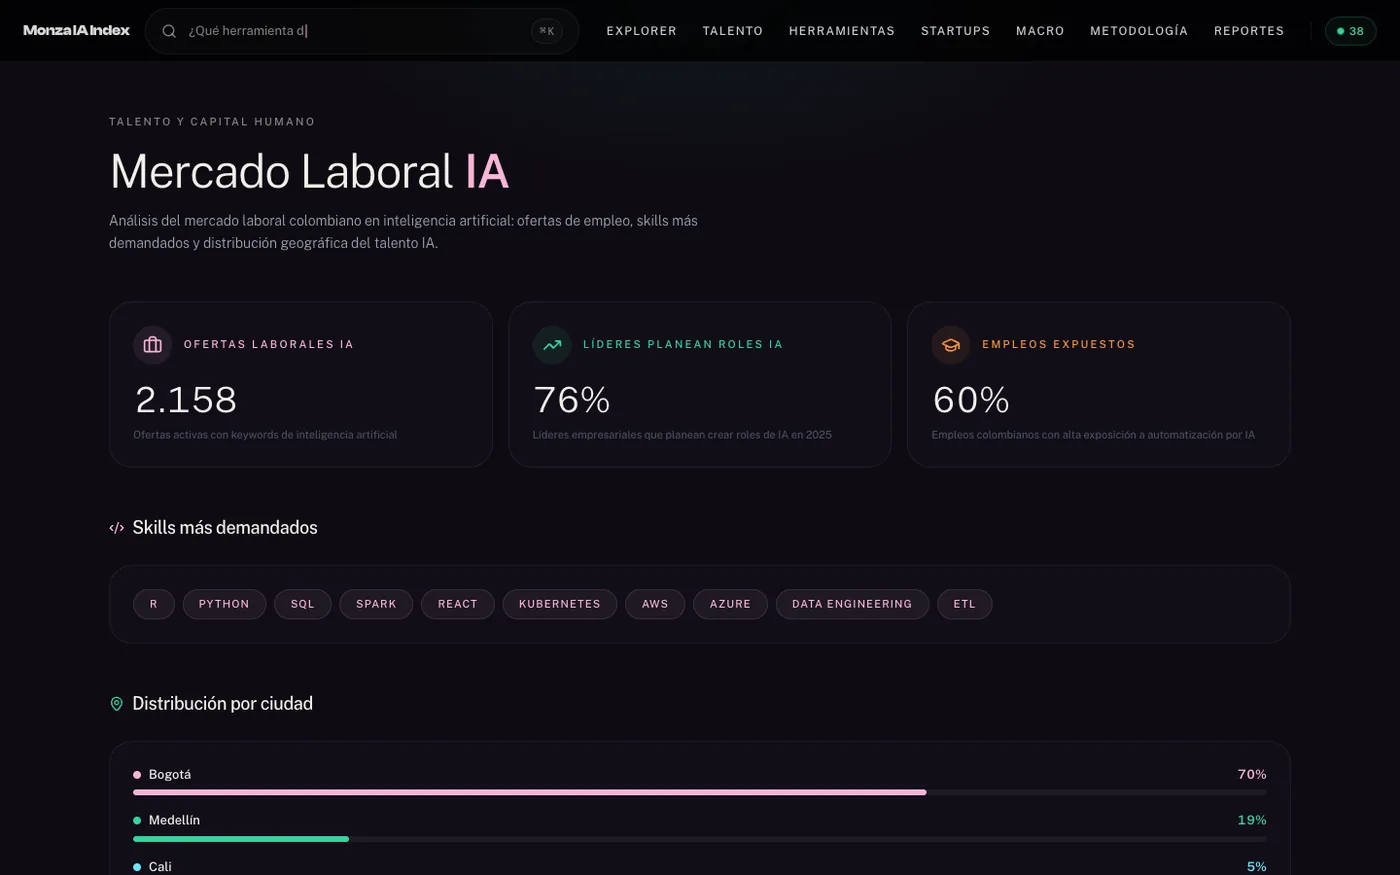Click the 60% exposed jobs statistic
This screenshot has height=875, width=1400.
point(971,400)
